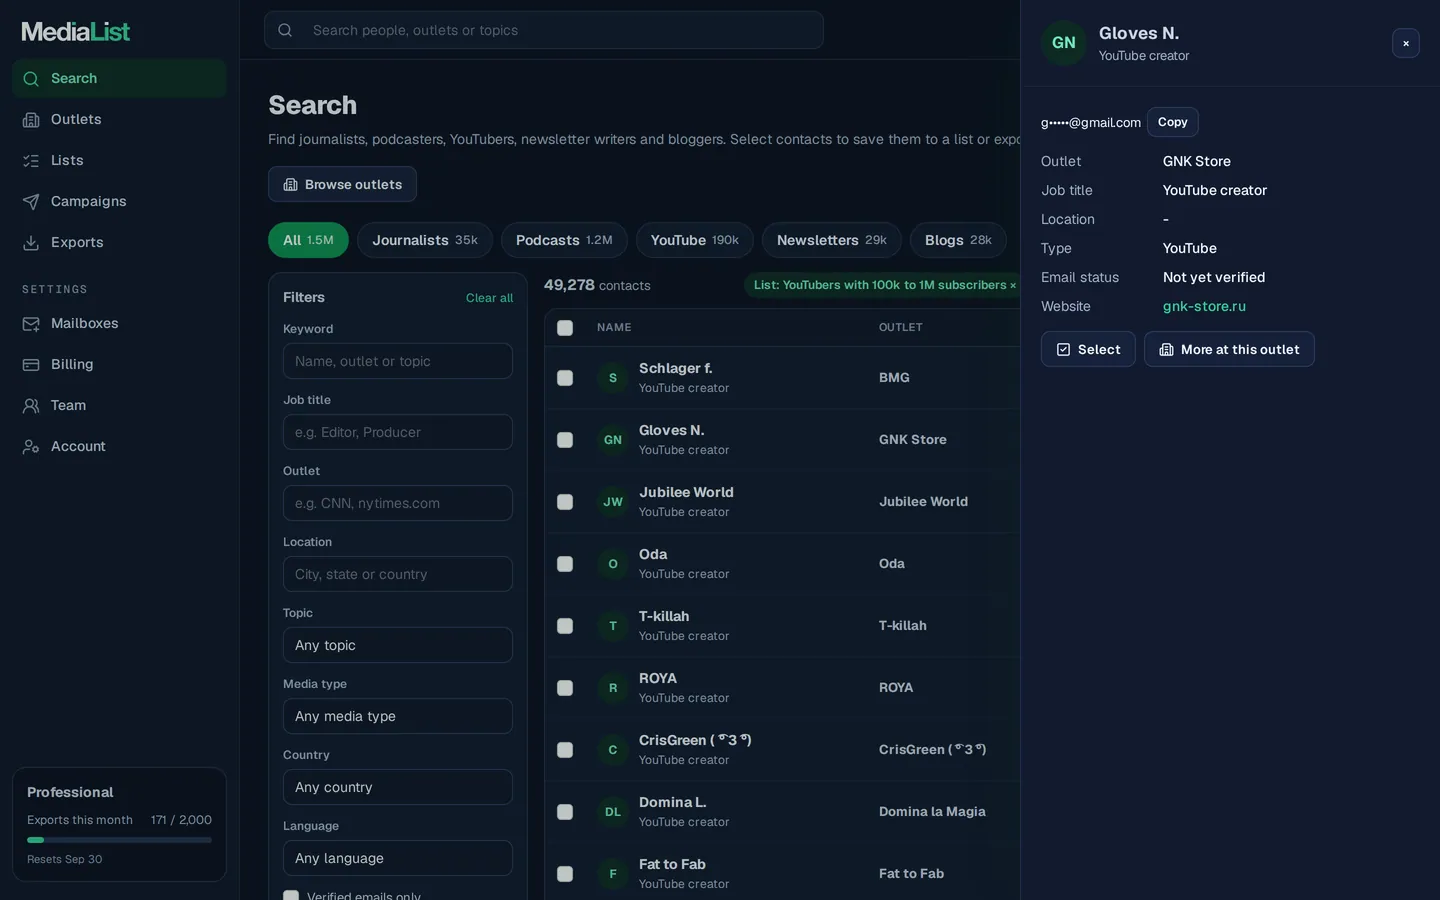Click the Search icon in sidebar

pos(31,79)
